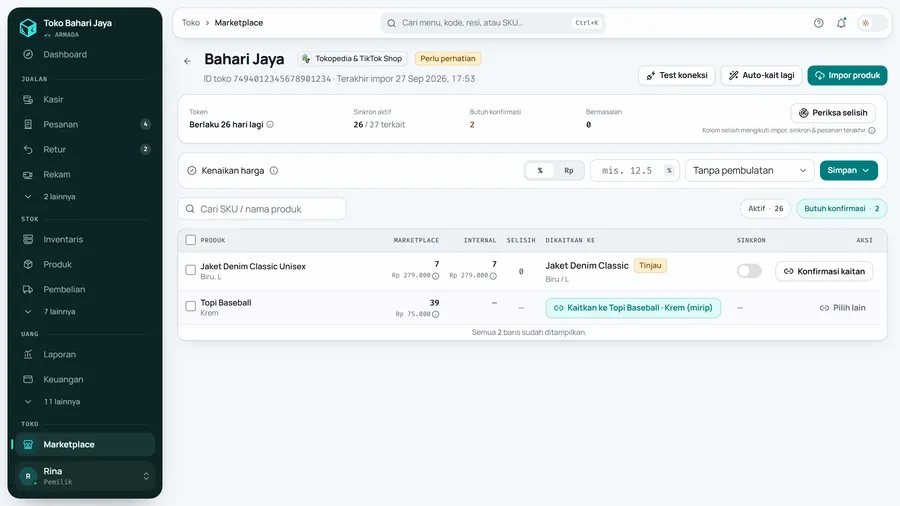The image size is (900, 506).
Task: Click the Tinjau badge on Jaket Denim Classic
Action: tap(650, 266)
